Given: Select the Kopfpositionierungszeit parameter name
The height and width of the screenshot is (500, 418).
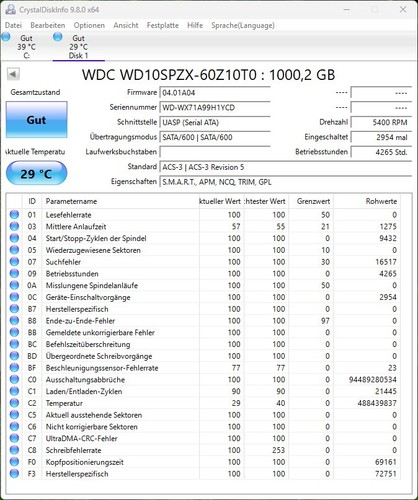Looking at the screenshot, I should coord(85,462).
